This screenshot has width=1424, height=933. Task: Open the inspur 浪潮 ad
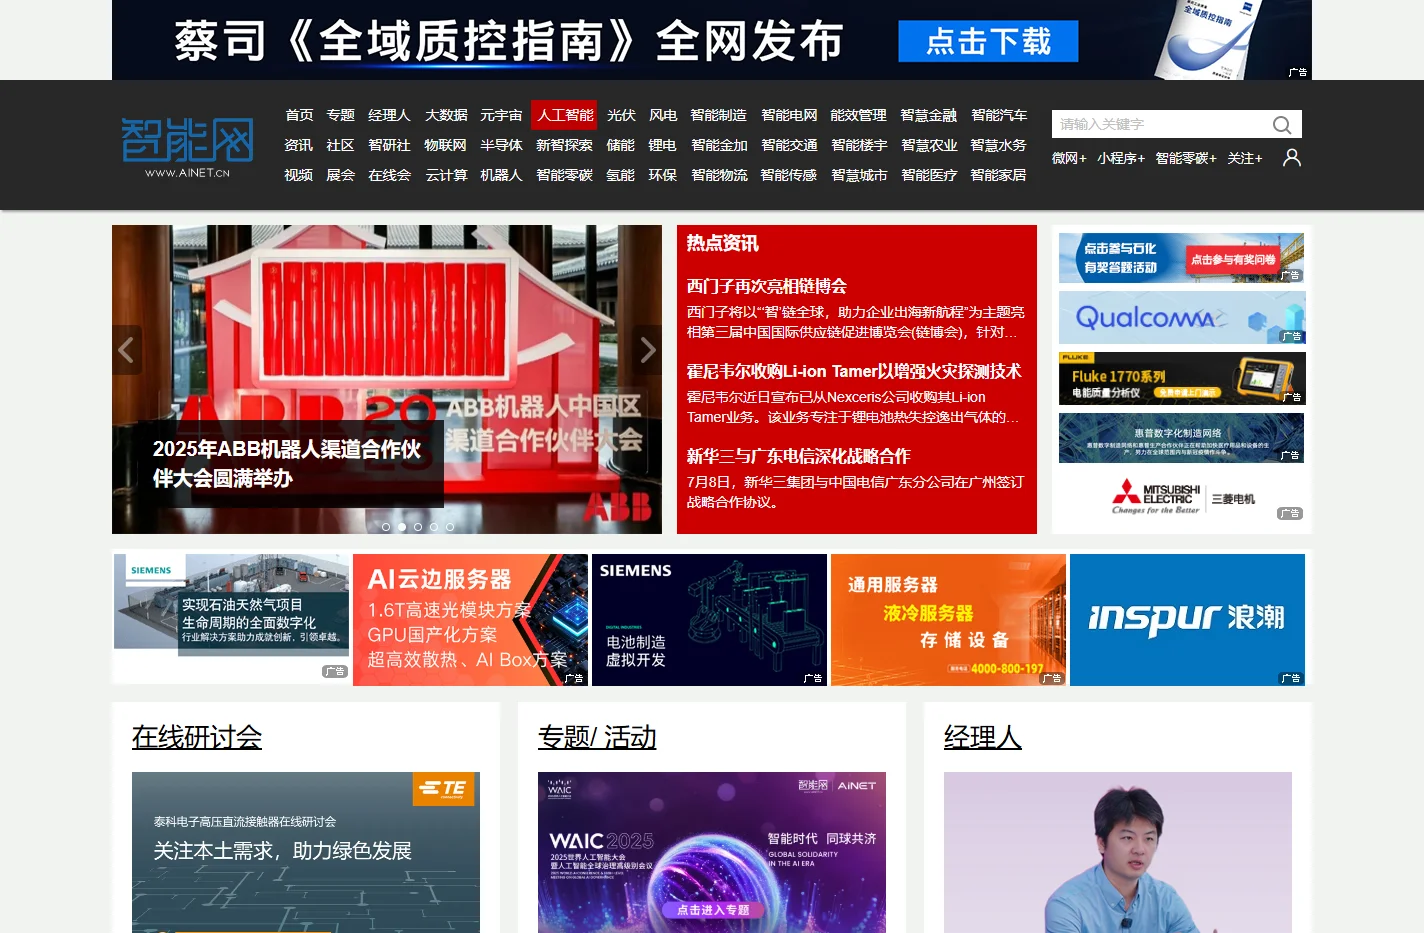[x=1187, y=620]
